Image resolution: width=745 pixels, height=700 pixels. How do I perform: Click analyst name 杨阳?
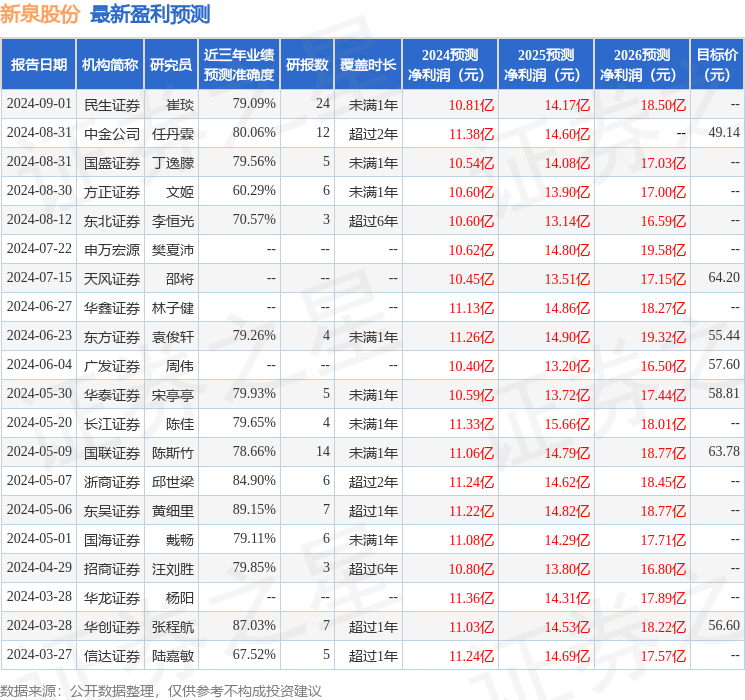[x=180, y=598]
